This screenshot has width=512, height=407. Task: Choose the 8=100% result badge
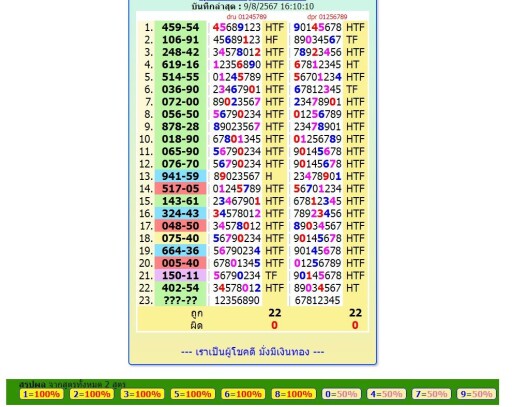[293, 394]
